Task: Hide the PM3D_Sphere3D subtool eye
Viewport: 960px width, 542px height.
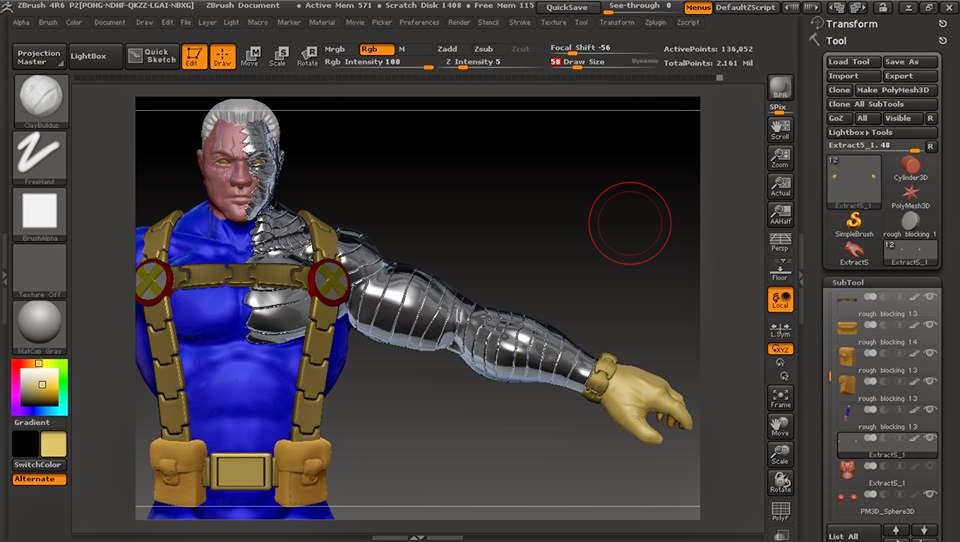Action: (x=929, y=494)
